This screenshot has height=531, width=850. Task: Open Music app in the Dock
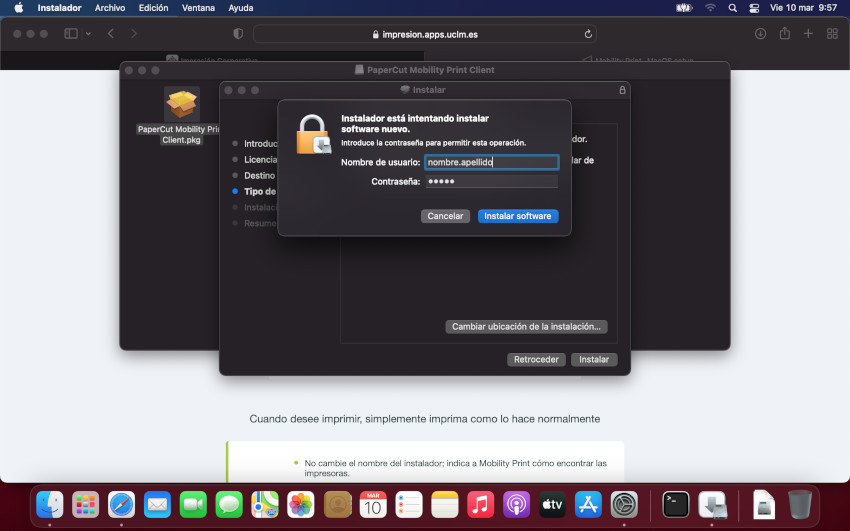(x=480, y=504)
